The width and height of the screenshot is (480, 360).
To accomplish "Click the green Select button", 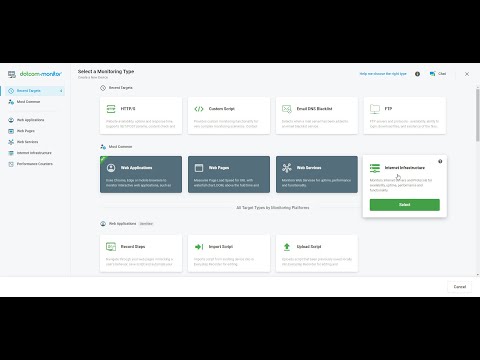I will coord(405,205).
